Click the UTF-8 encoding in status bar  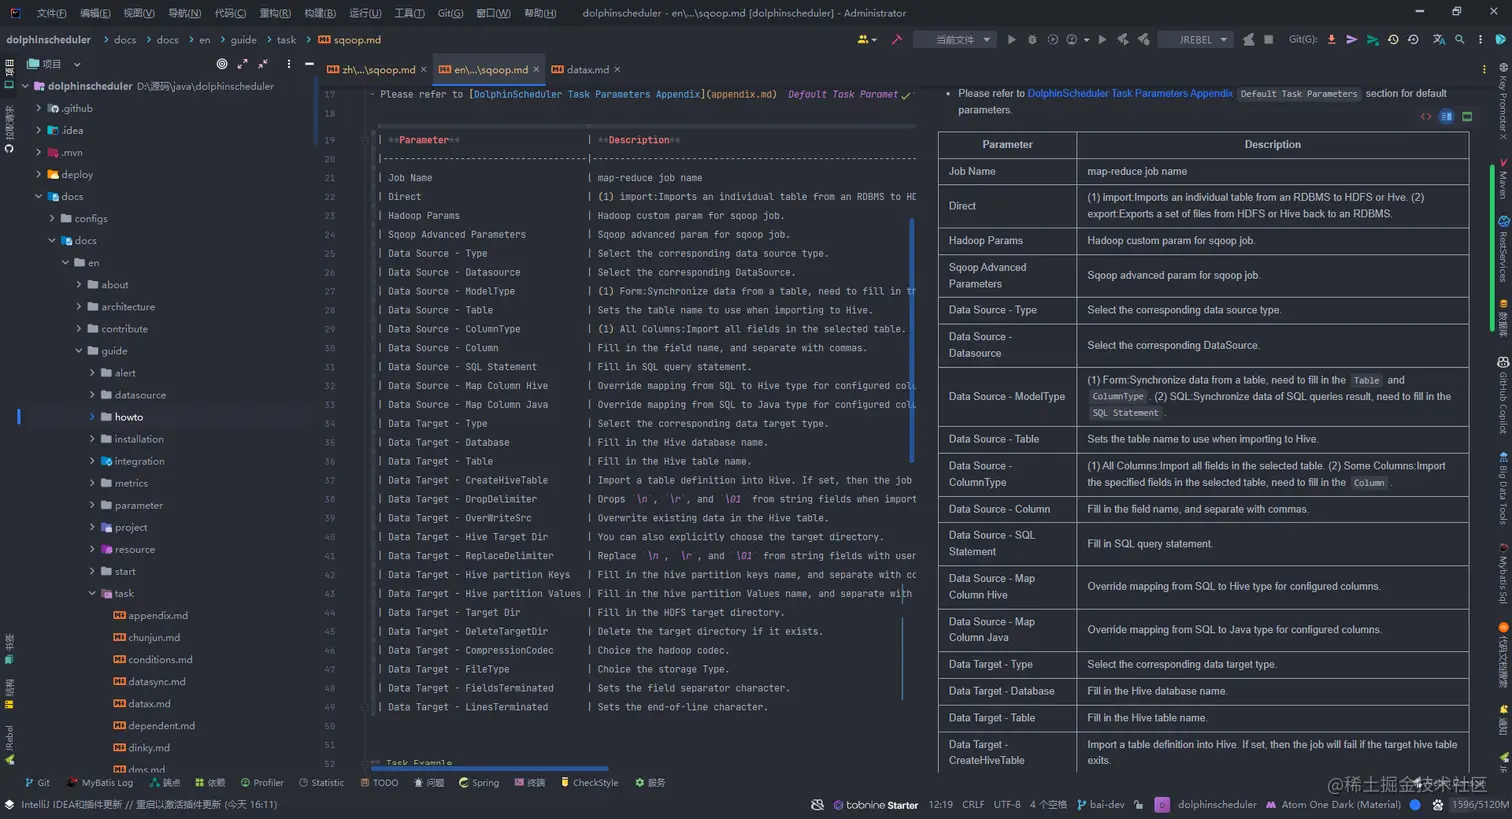pos(1007,805)
